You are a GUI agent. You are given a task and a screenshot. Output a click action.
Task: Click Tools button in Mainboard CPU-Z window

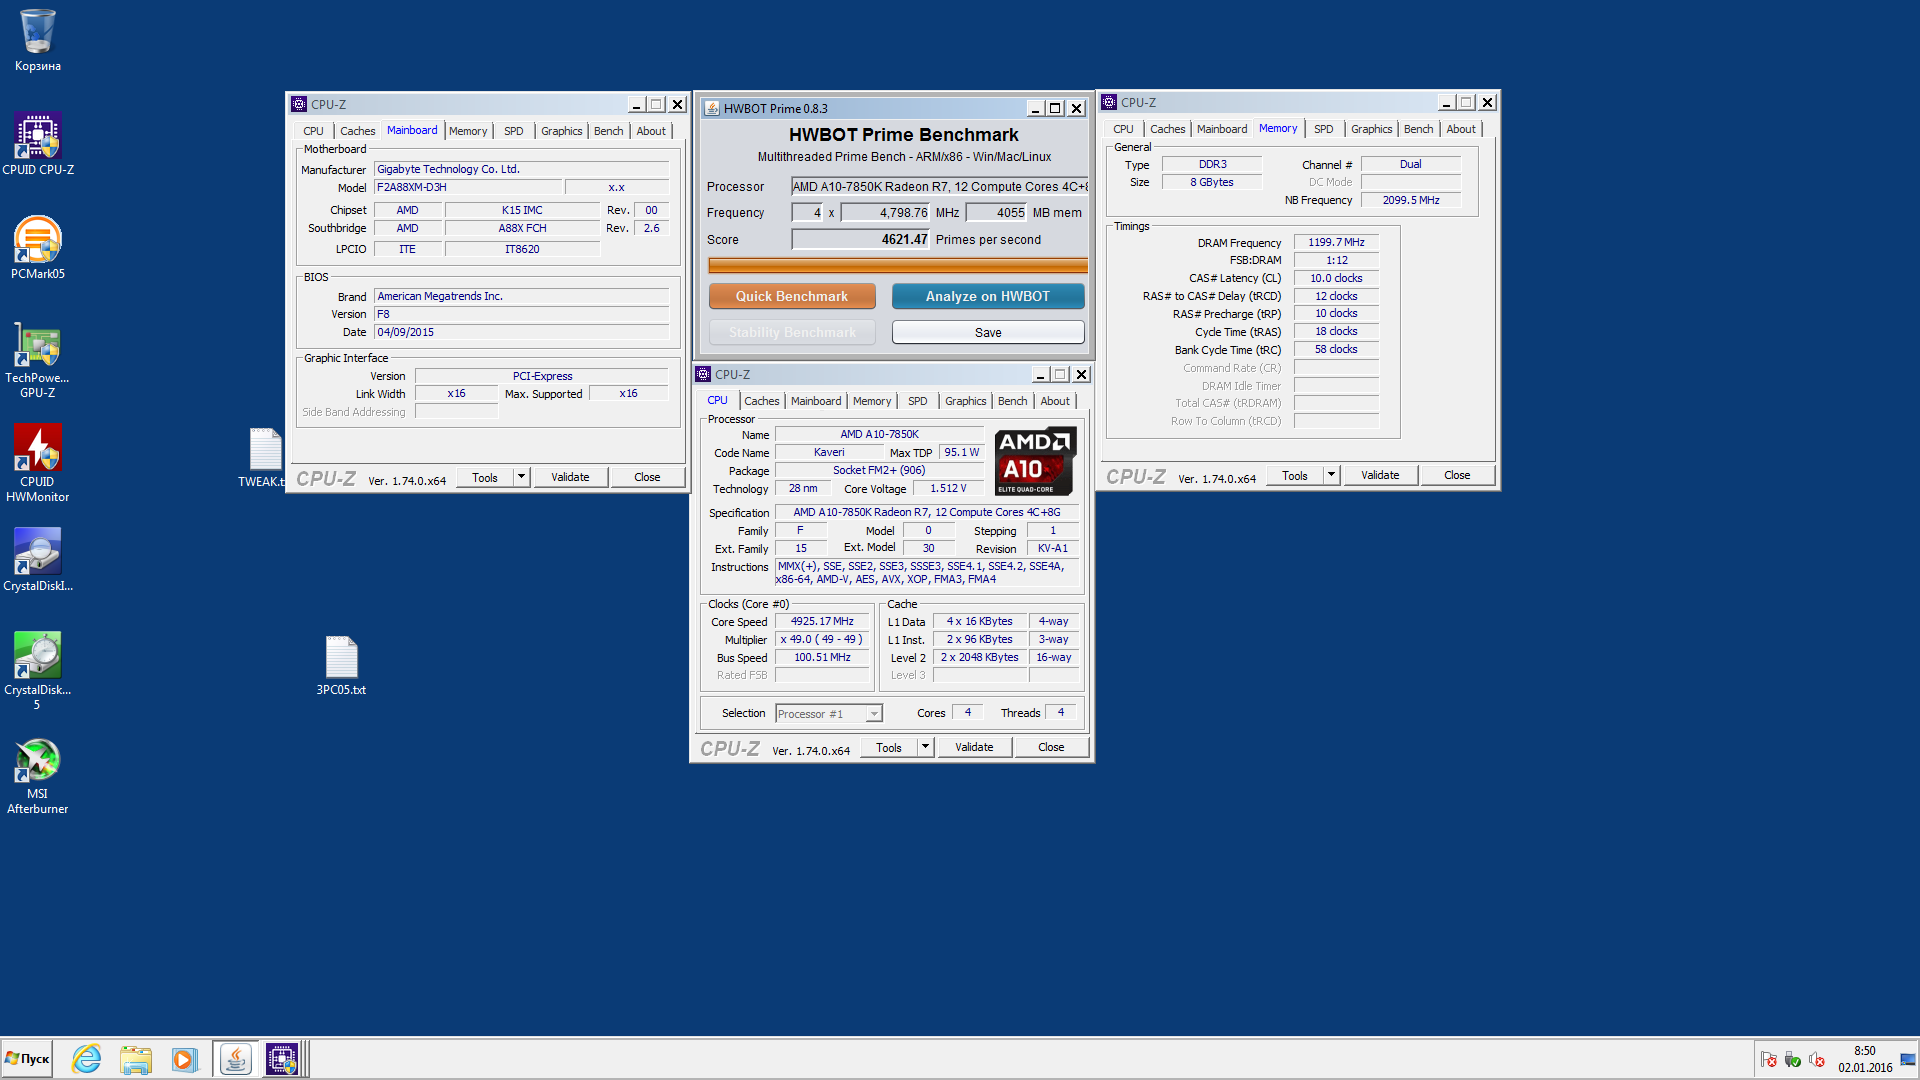(x=485, y=477)
